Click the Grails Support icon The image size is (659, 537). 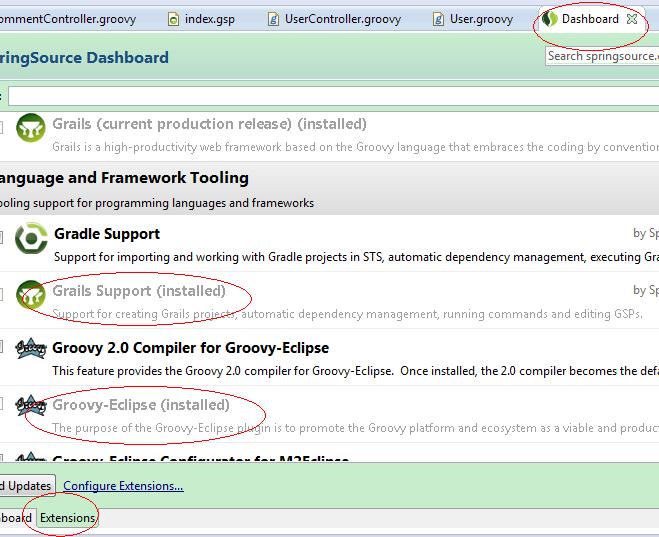tap(31, 295)
